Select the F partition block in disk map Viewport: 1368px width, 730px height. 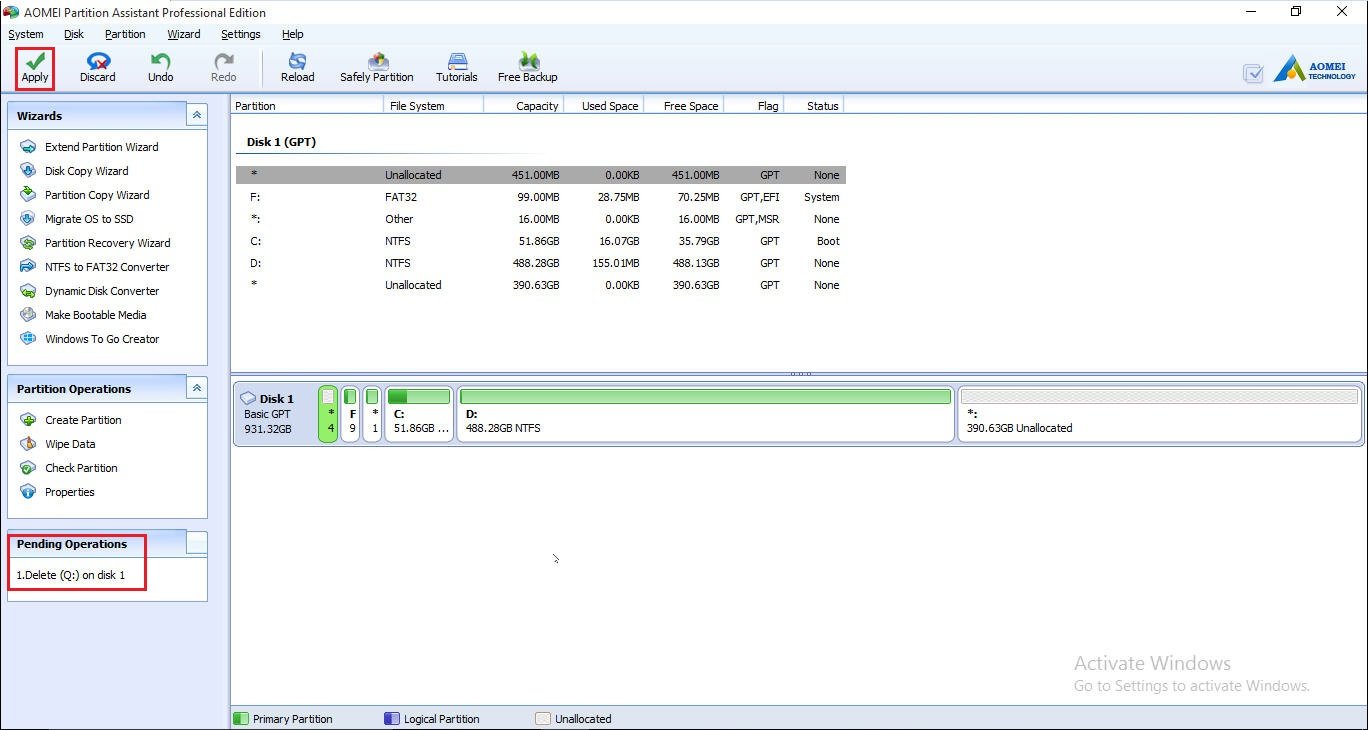tap(350, 414)
